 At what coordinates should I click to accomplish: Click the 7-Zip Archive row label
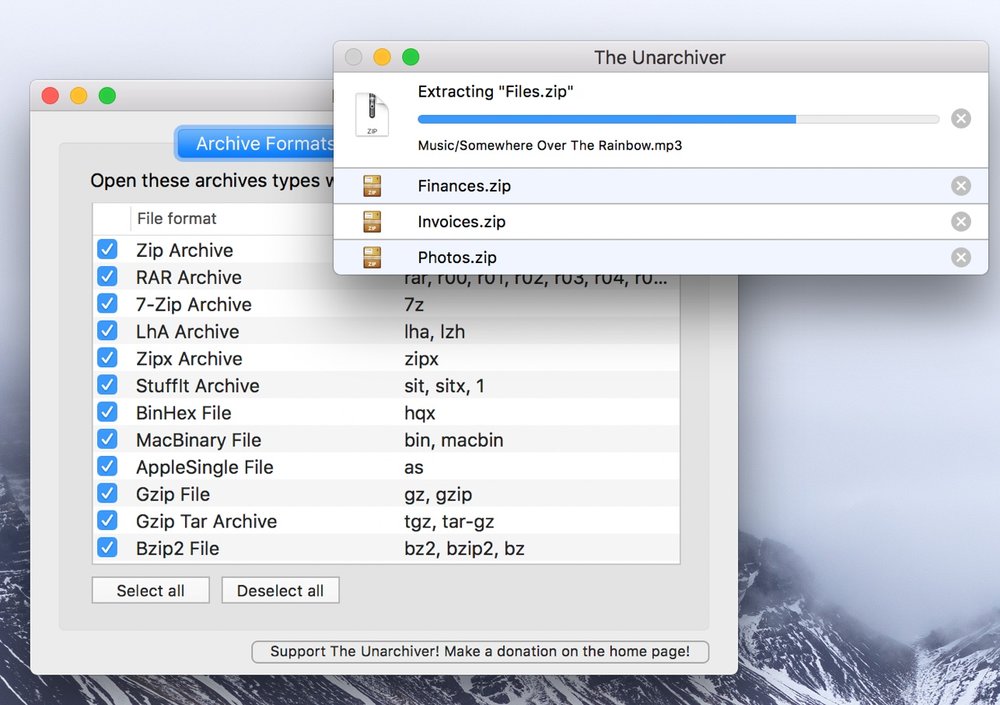pyautogui.click(x=194, y=304)
